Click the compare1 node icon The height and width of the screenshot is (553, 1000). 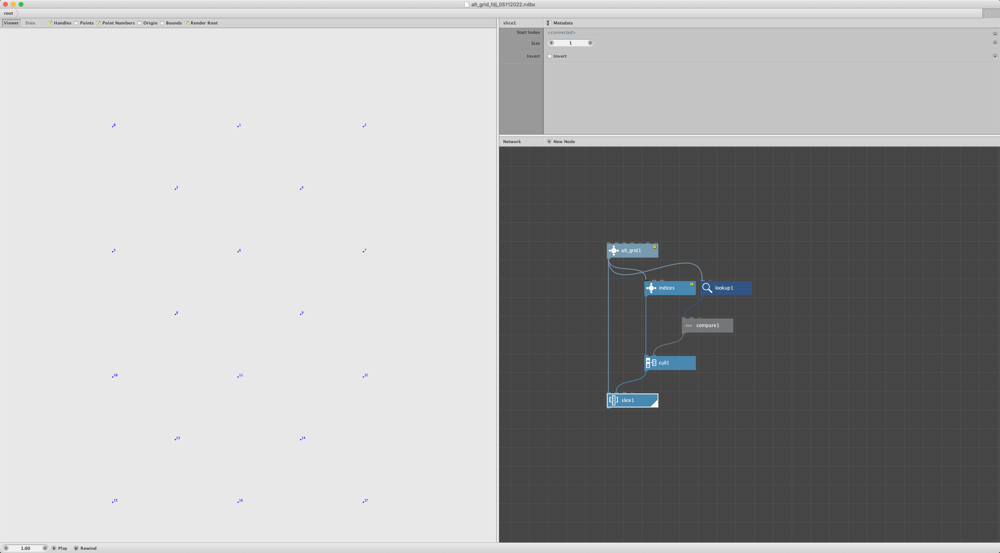tap(688, 326)
